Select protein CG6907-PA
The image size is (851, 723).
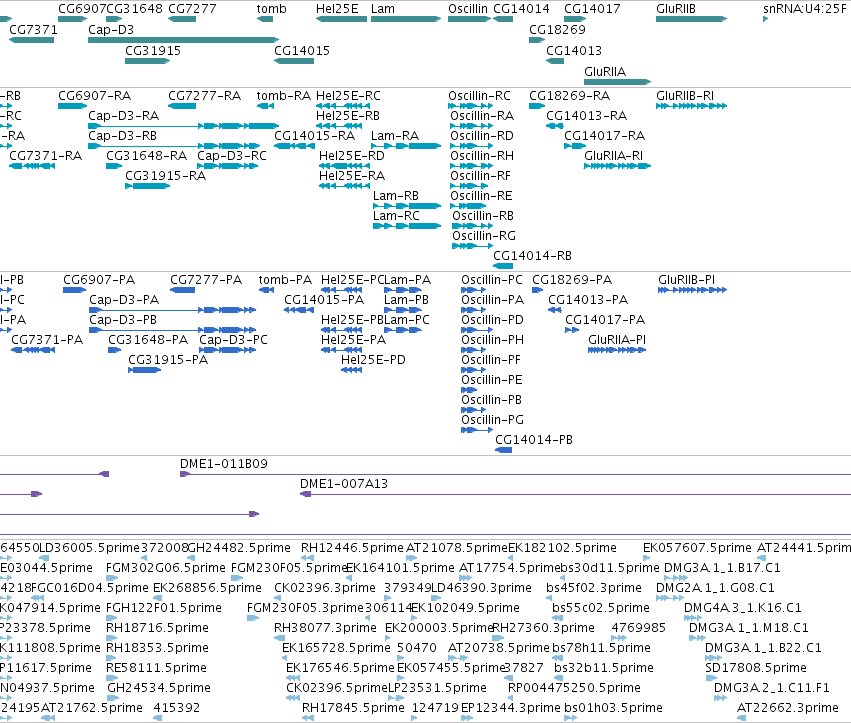(x=75, y=290)
